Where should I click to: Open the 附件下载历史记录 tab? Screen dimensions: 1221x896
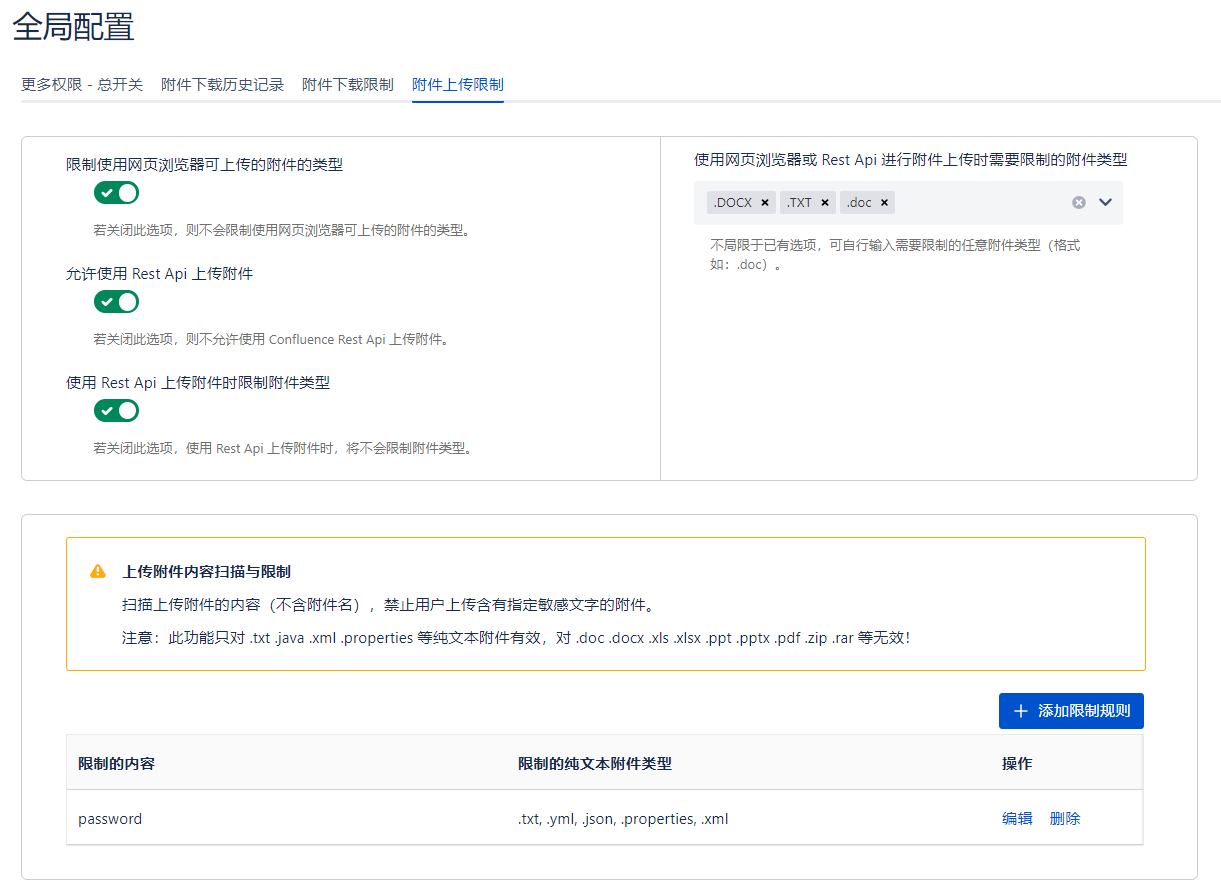[222, 85]
